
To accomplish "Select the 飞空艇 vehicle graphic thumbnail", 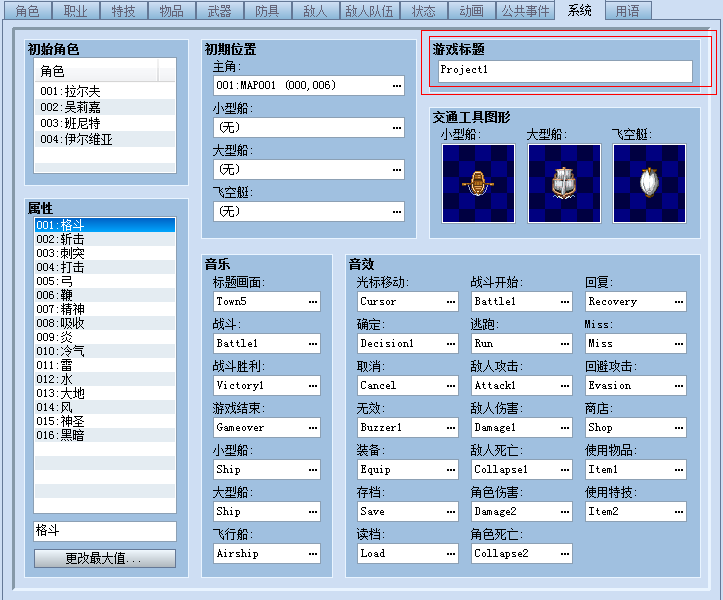I will 649,183.
